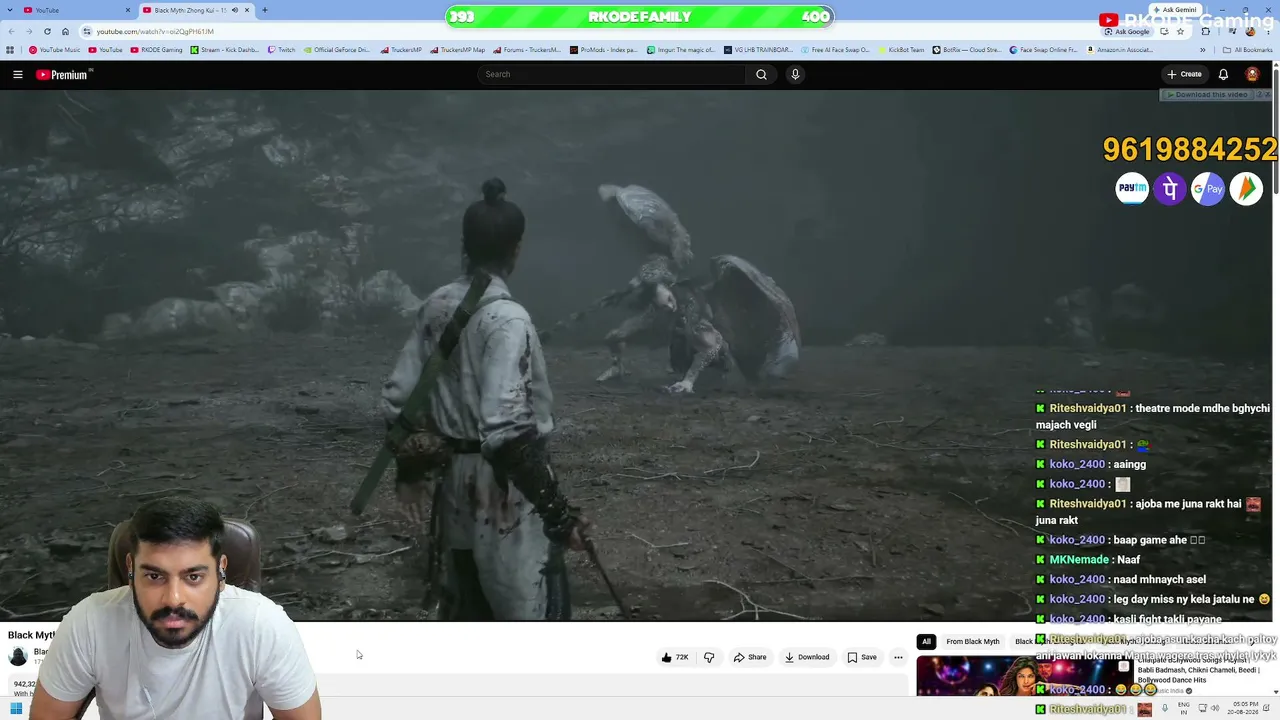Open KickBot Team bookmark

point(900,50)
